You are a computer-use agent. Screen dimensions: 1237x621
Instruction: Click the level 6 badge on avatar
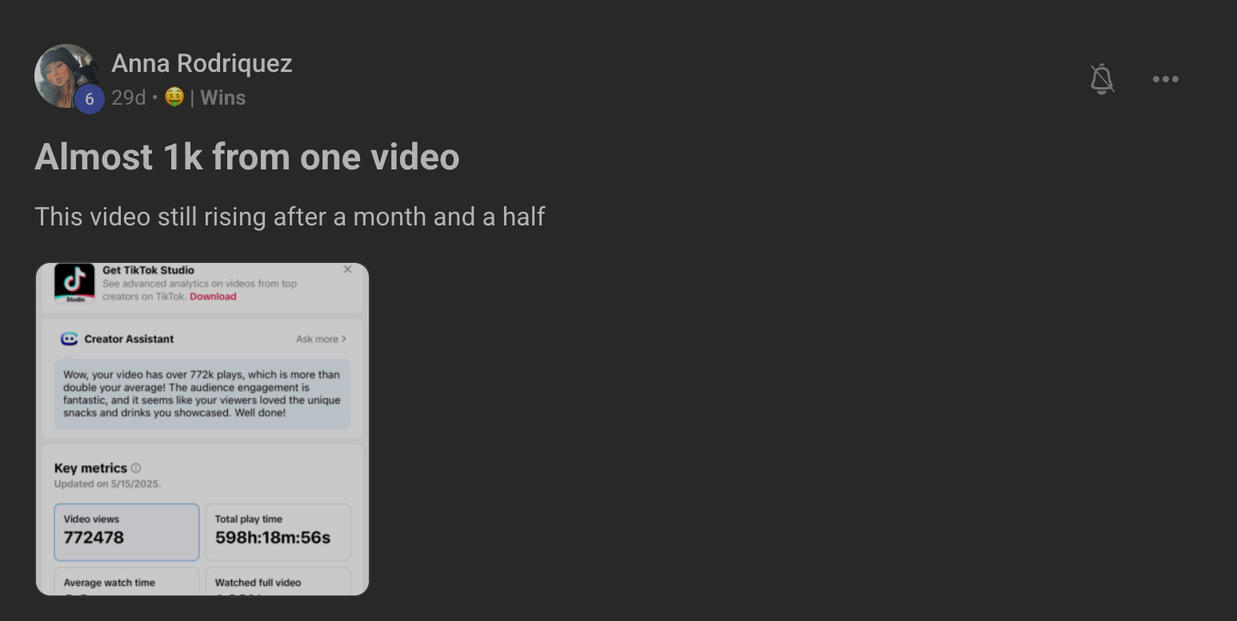point(89,99)
